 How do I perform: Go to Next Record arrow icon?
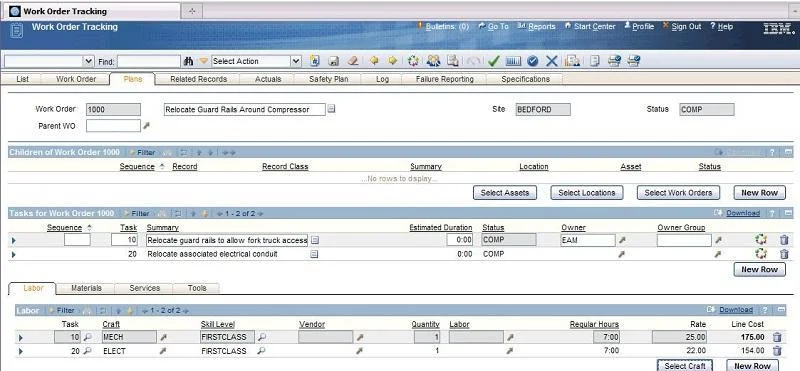[392, 61]
